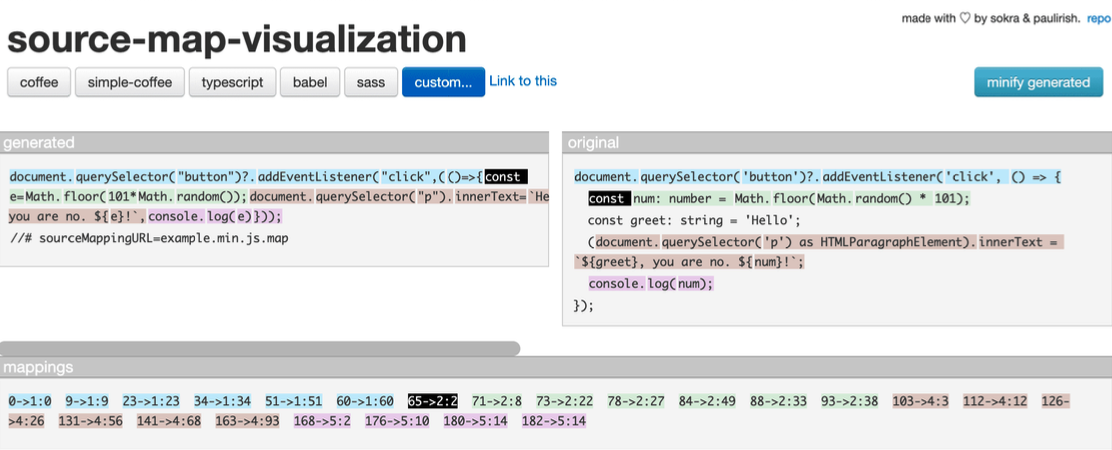1112x450 pixels.
Task: Choose the babel example
Action: pos(310,82)
